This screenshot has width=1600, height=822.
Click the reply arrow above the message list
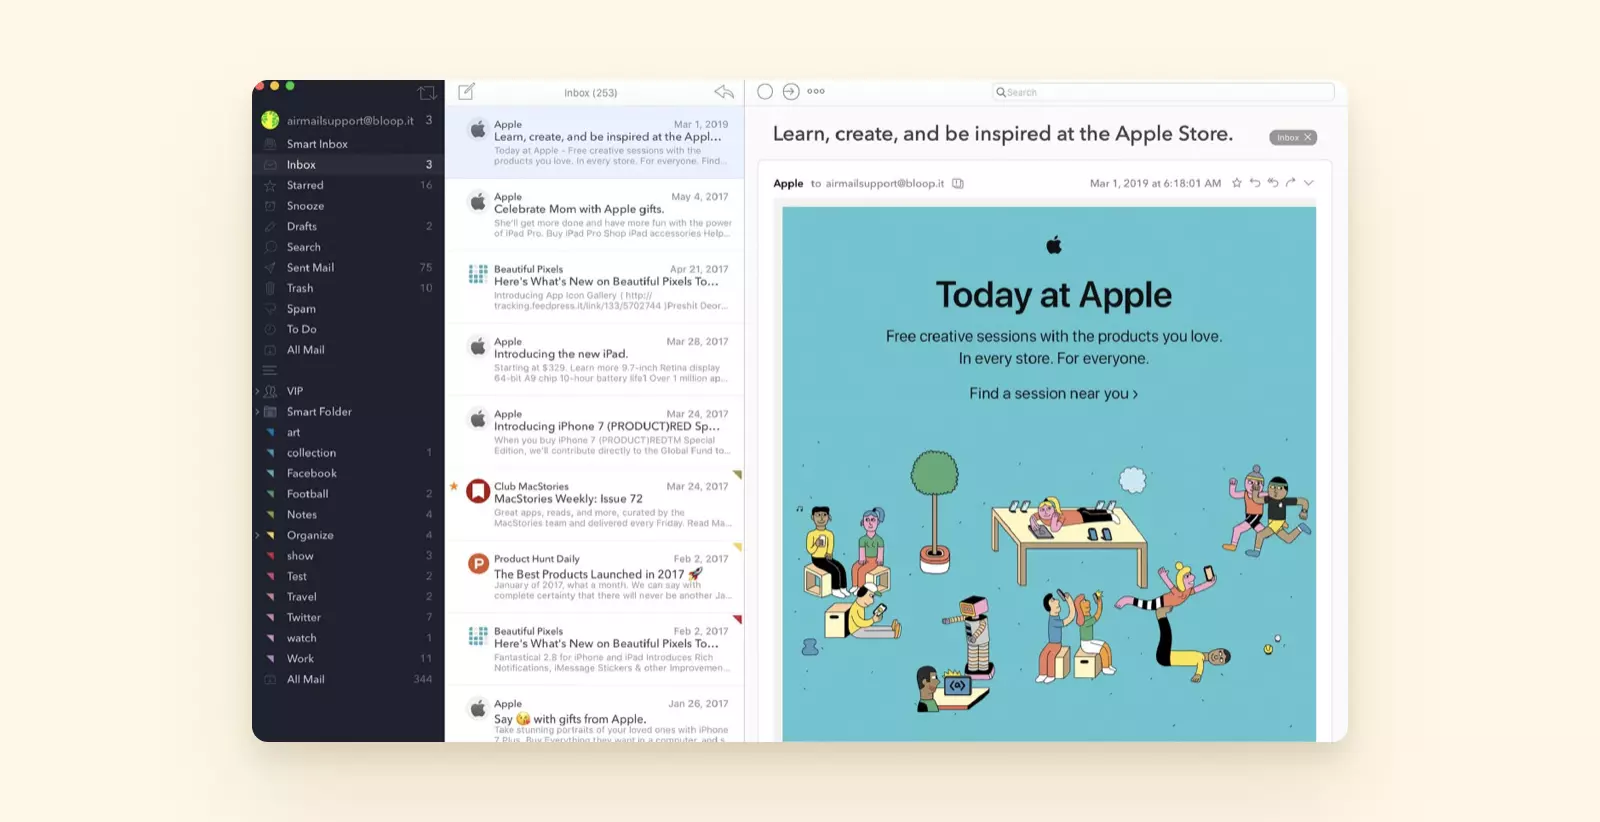724,92
